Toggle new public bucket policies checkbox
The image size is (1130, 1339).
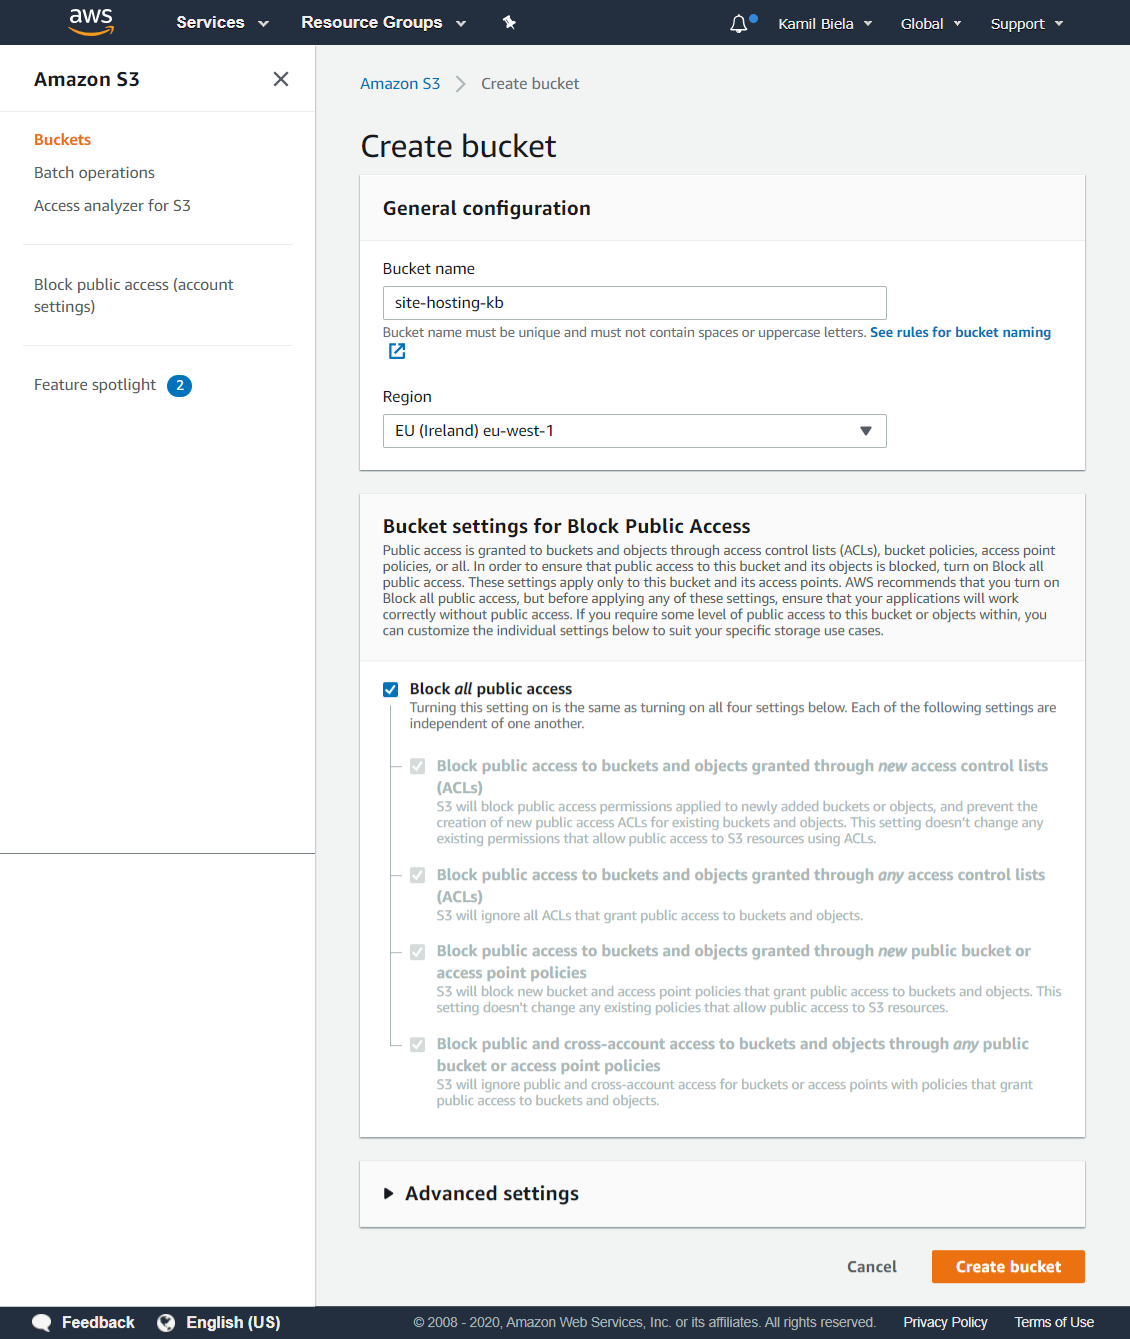(x=418, y=952)
